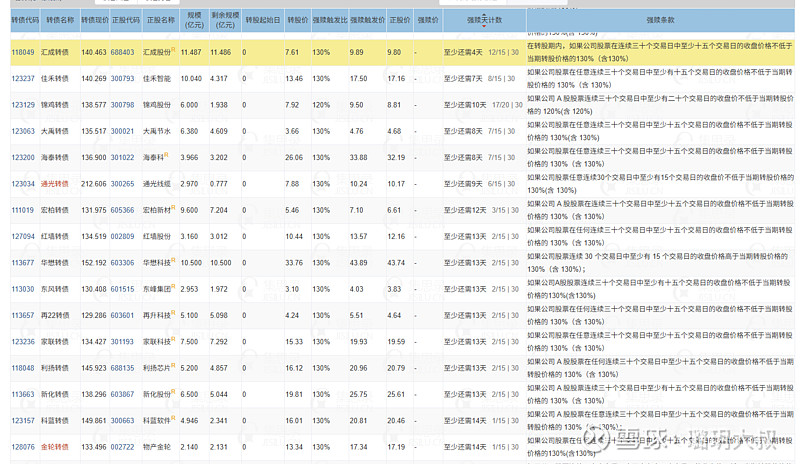Open bond code link 127094

click(23, 237)
